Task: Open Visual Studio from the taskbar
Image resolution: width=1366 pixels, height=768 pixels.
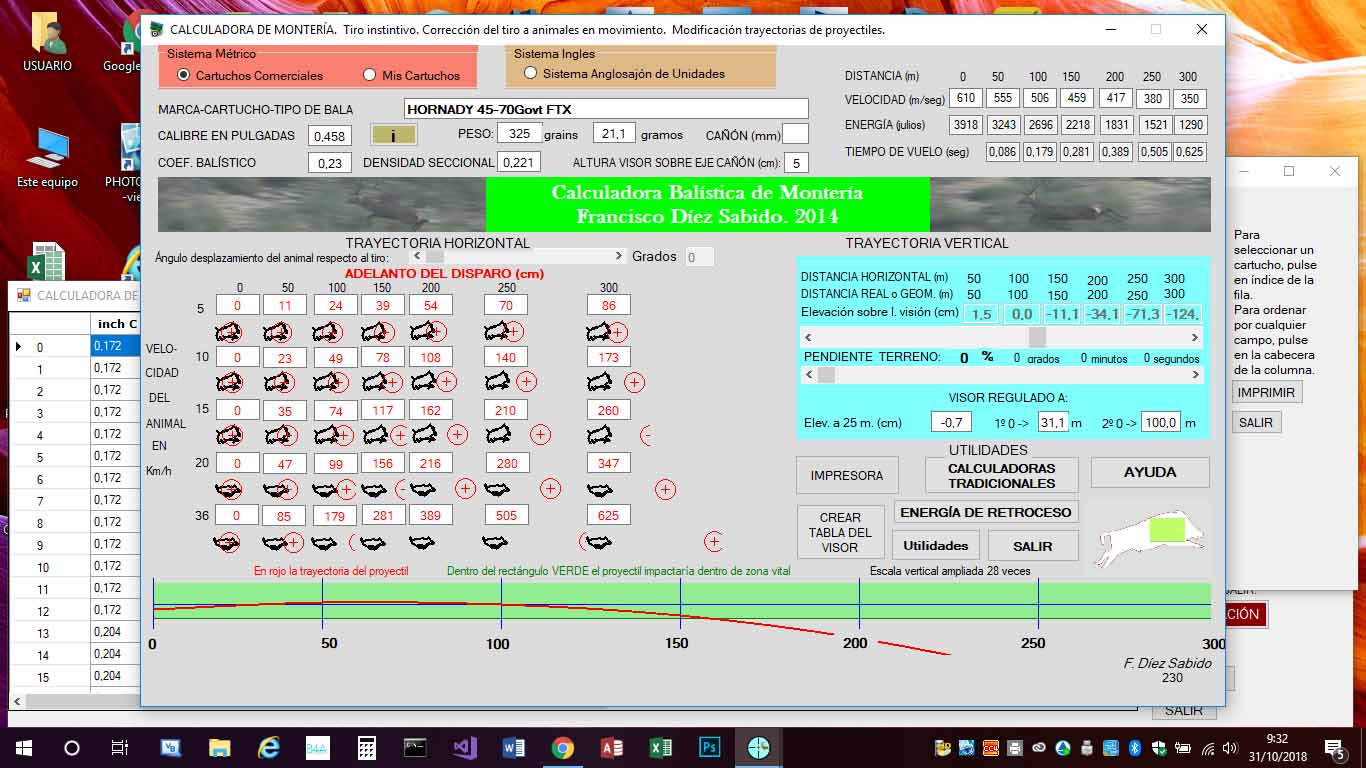Action: coord(465,747)
